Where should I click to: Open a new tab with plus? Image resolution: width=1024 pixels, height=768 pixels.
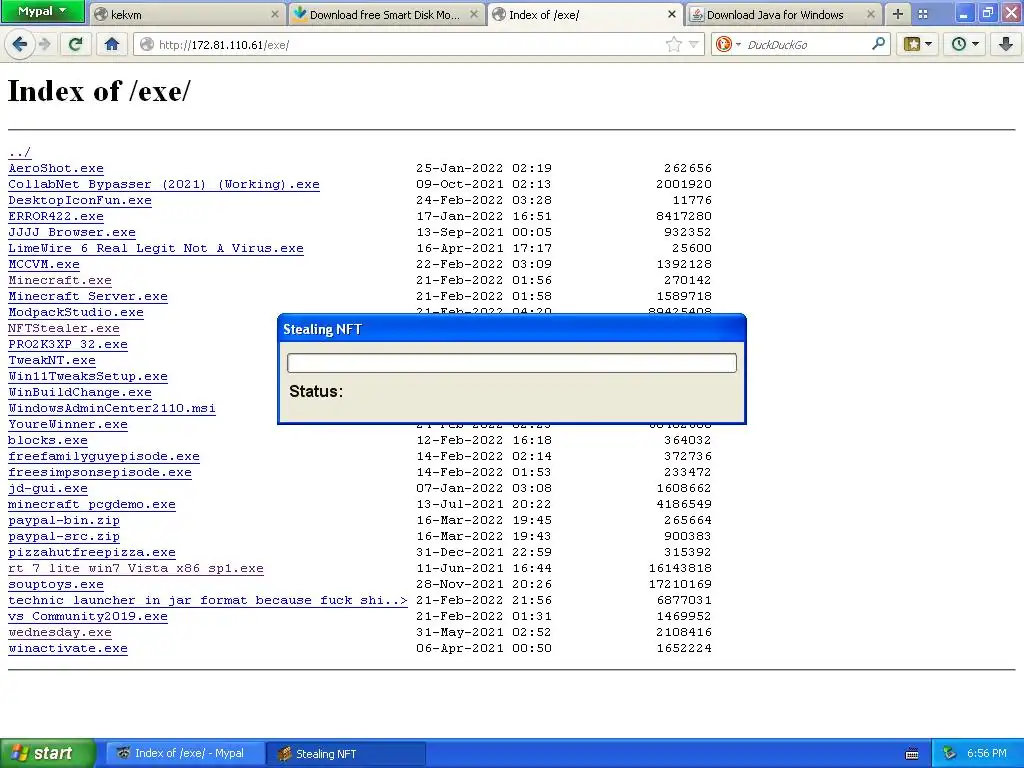point(898,14)
